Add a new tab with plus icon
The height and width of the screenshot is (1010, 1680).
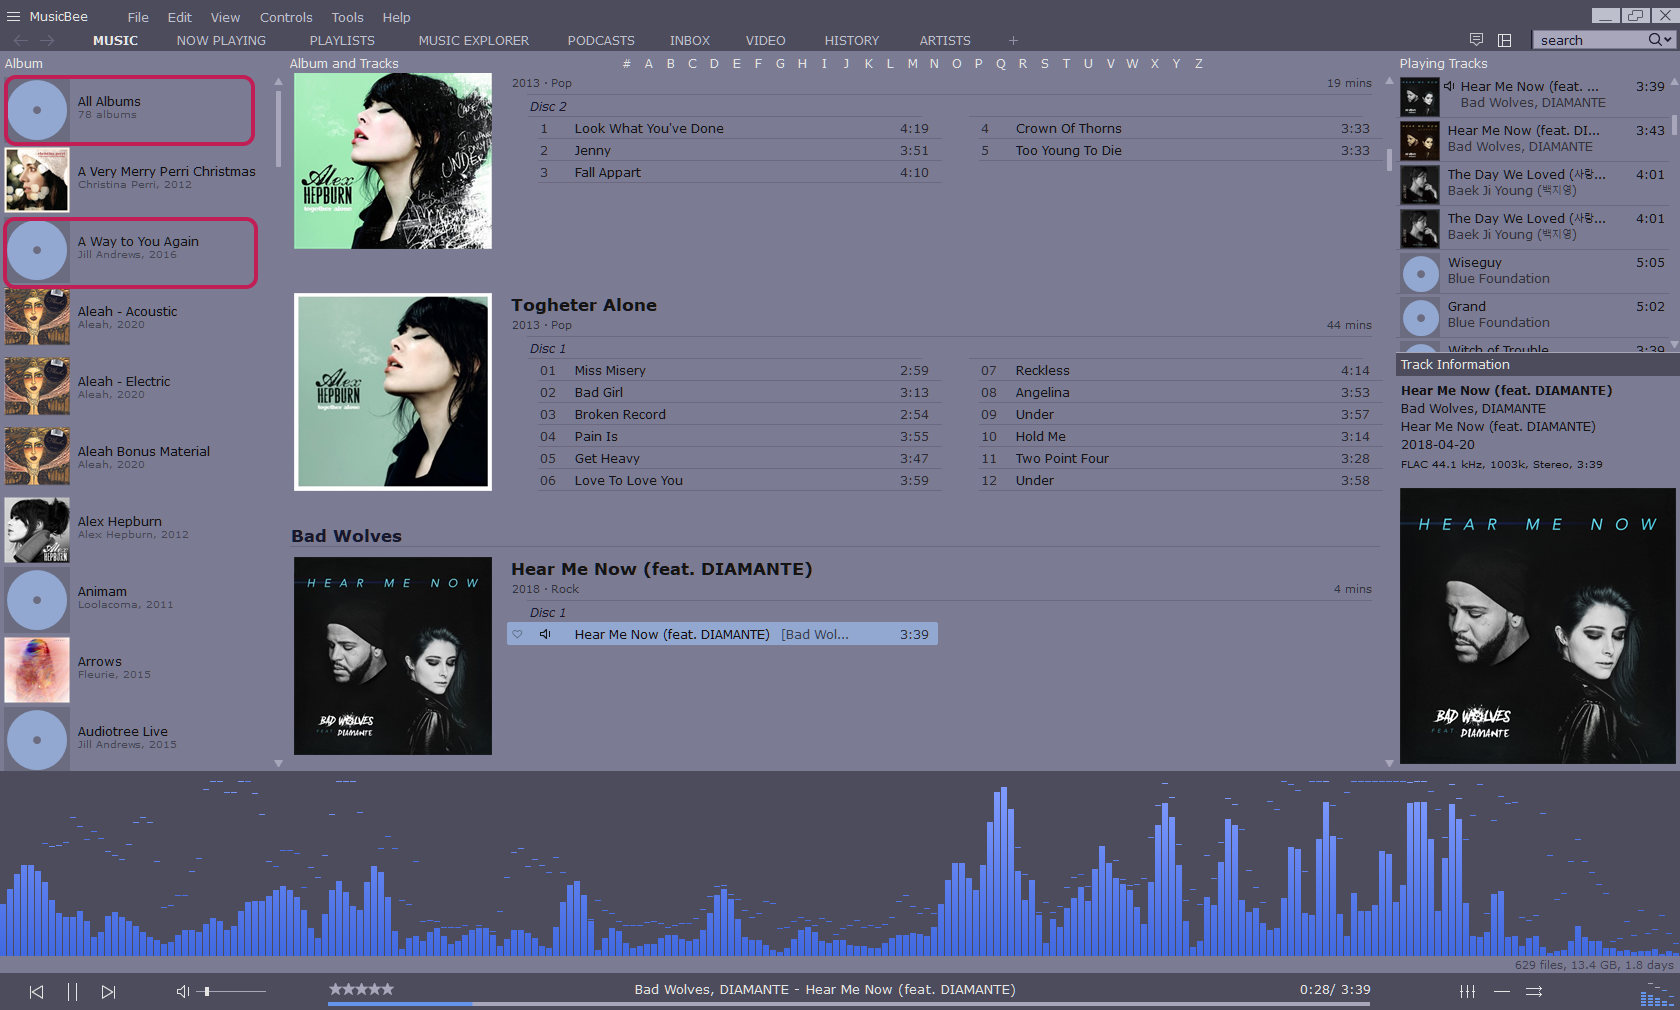(1013, 40)
